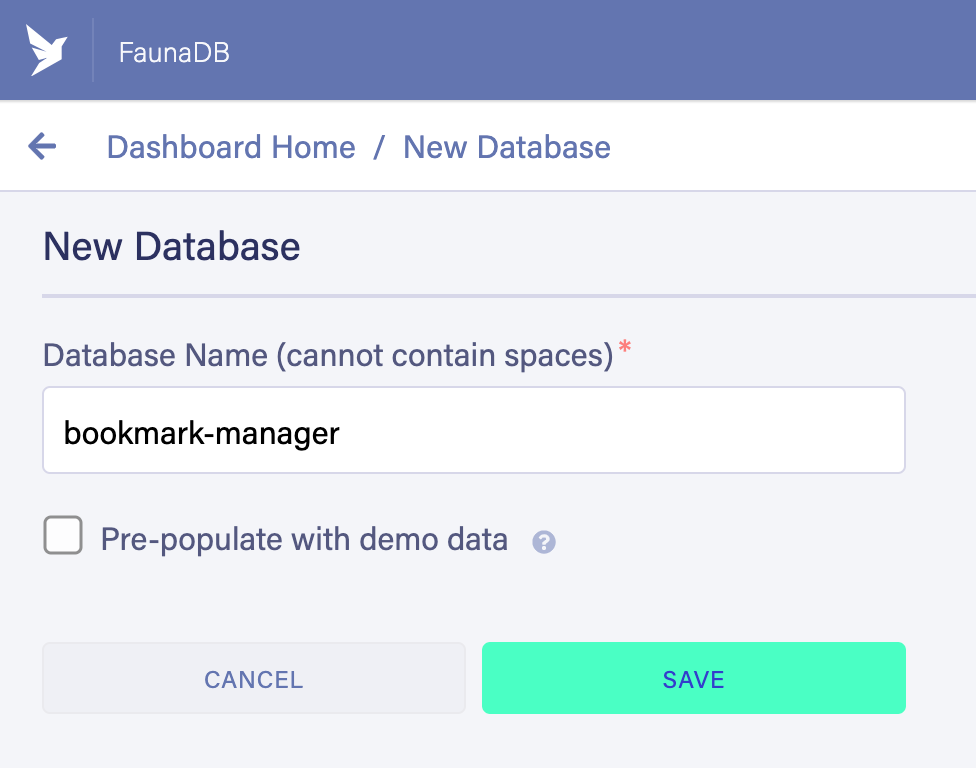Save the new bookmark-manager database
The width and height of the screenshot is (976, 768).
pyautogui.click(x=693, y=678)
